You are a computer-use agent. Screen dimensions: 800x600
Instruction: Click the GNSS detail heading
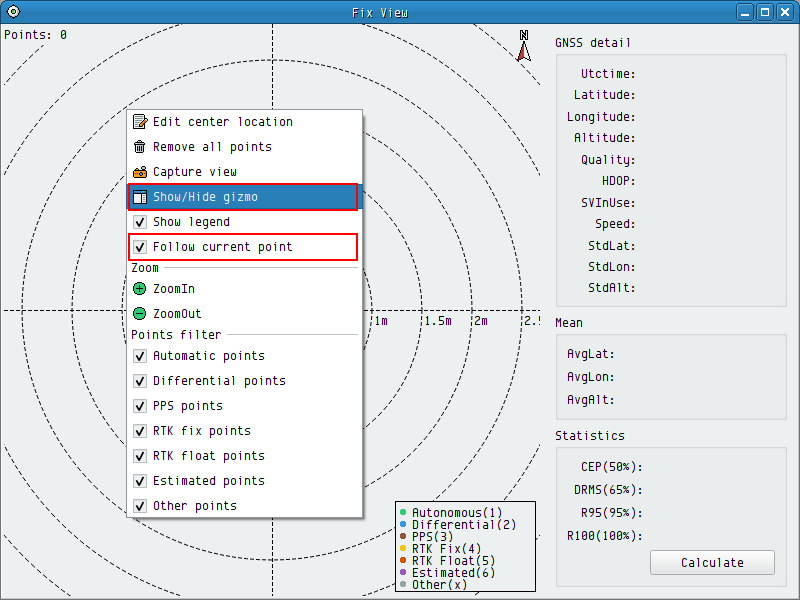[593, 43]
